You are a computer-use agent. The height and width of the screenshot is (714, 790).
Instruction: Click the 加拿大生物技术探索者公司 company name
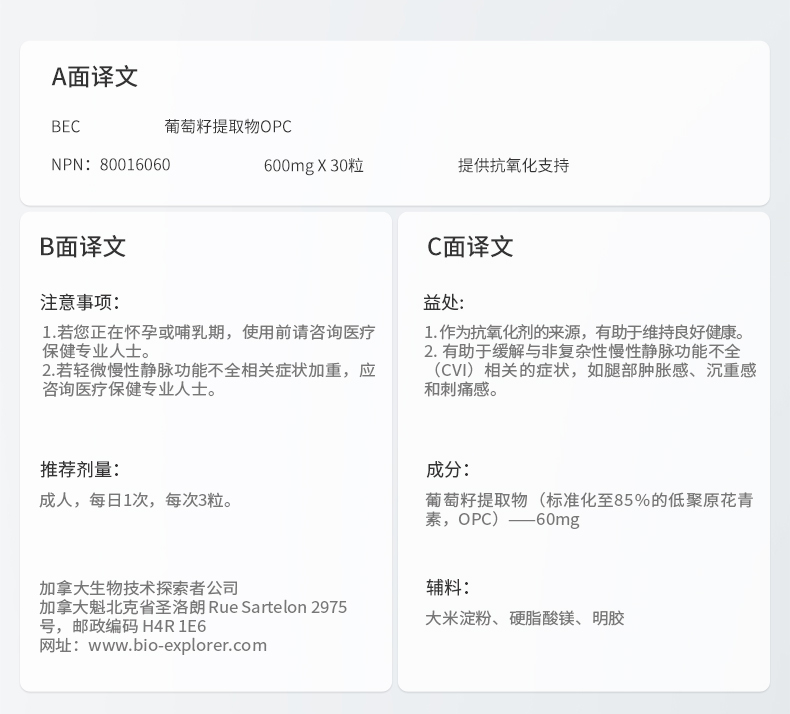pos(139,588)
